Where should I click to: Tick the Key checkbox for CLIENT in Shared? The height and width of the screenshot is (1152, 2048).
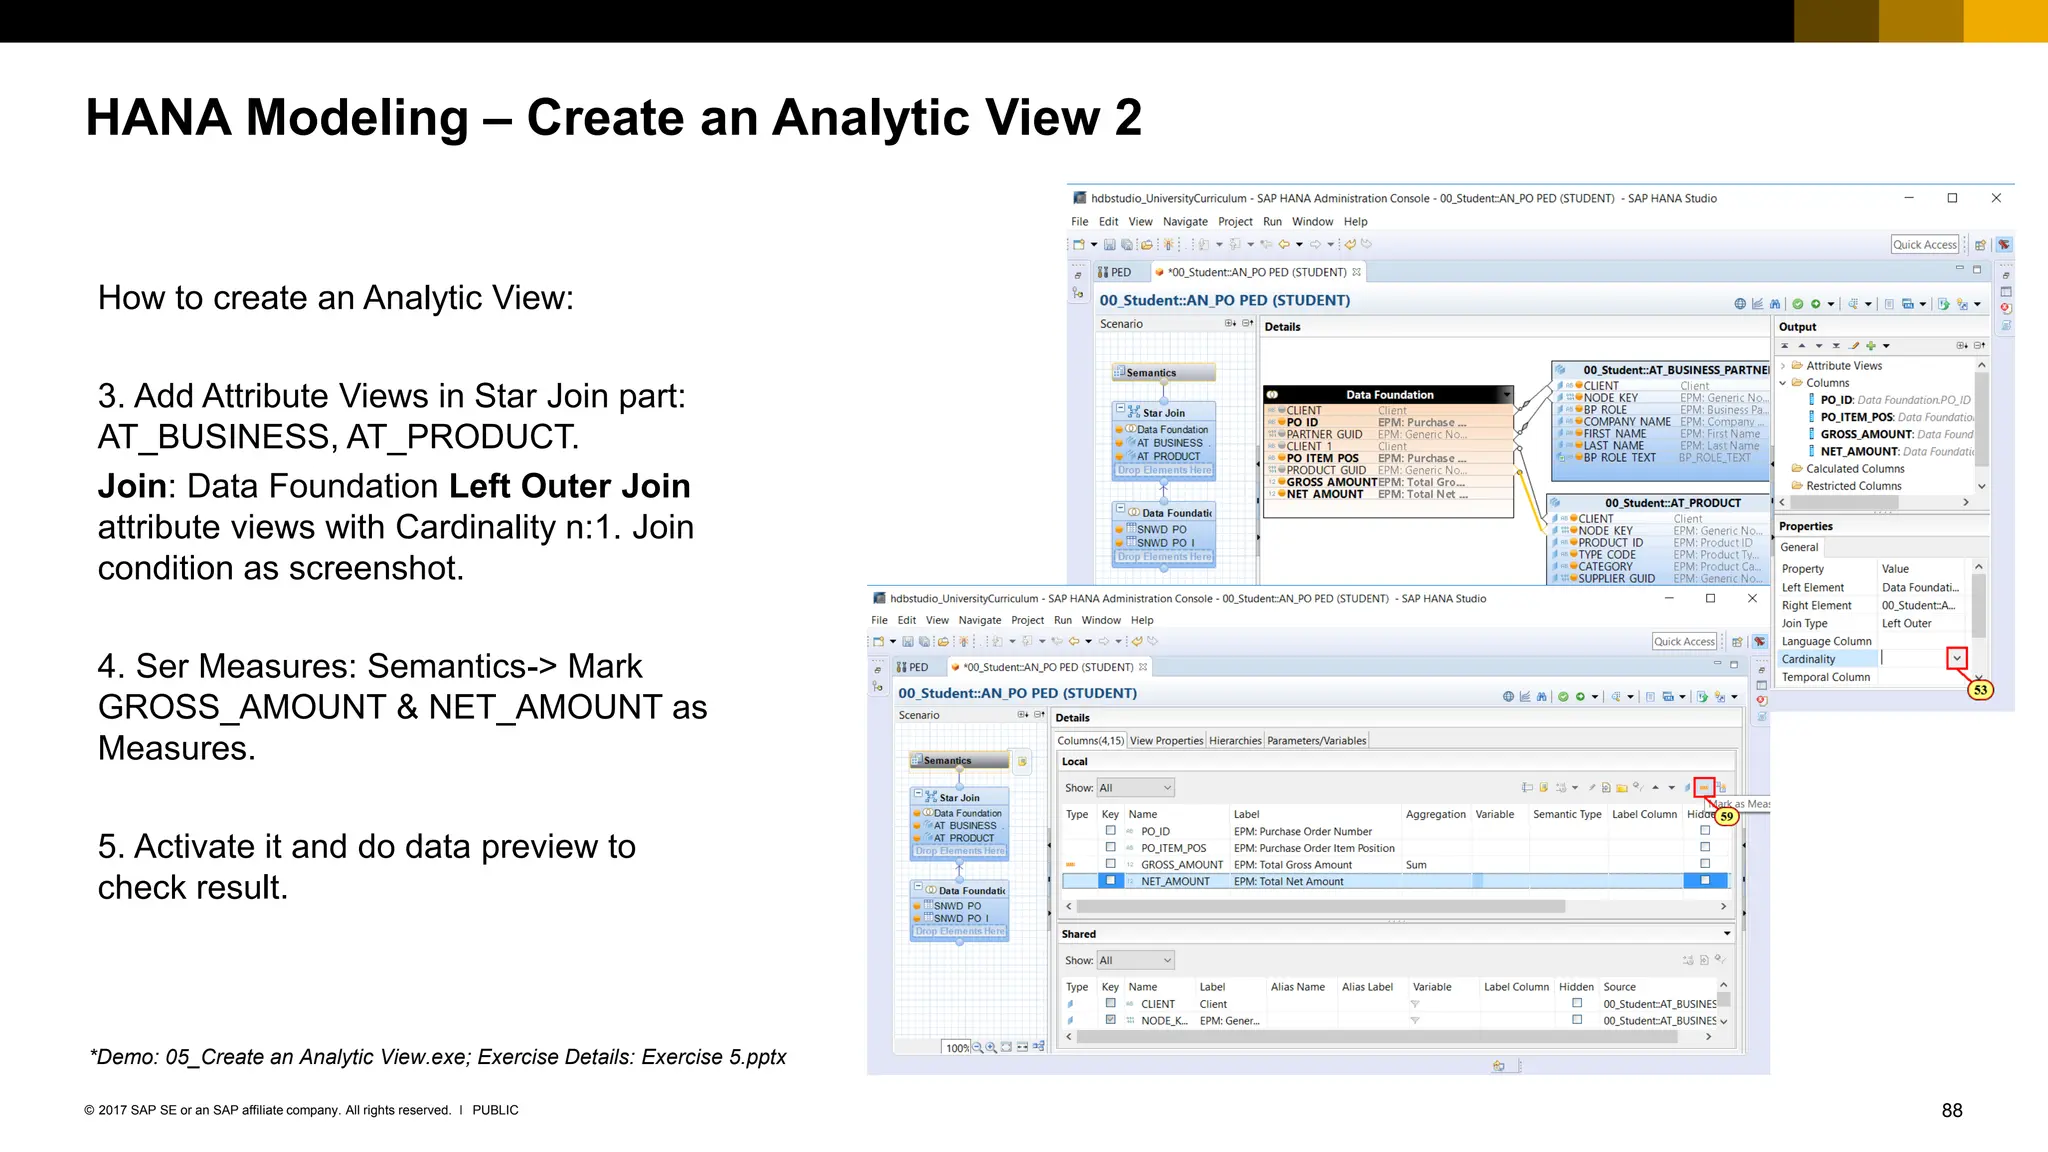click(x=1110, y=1003)
